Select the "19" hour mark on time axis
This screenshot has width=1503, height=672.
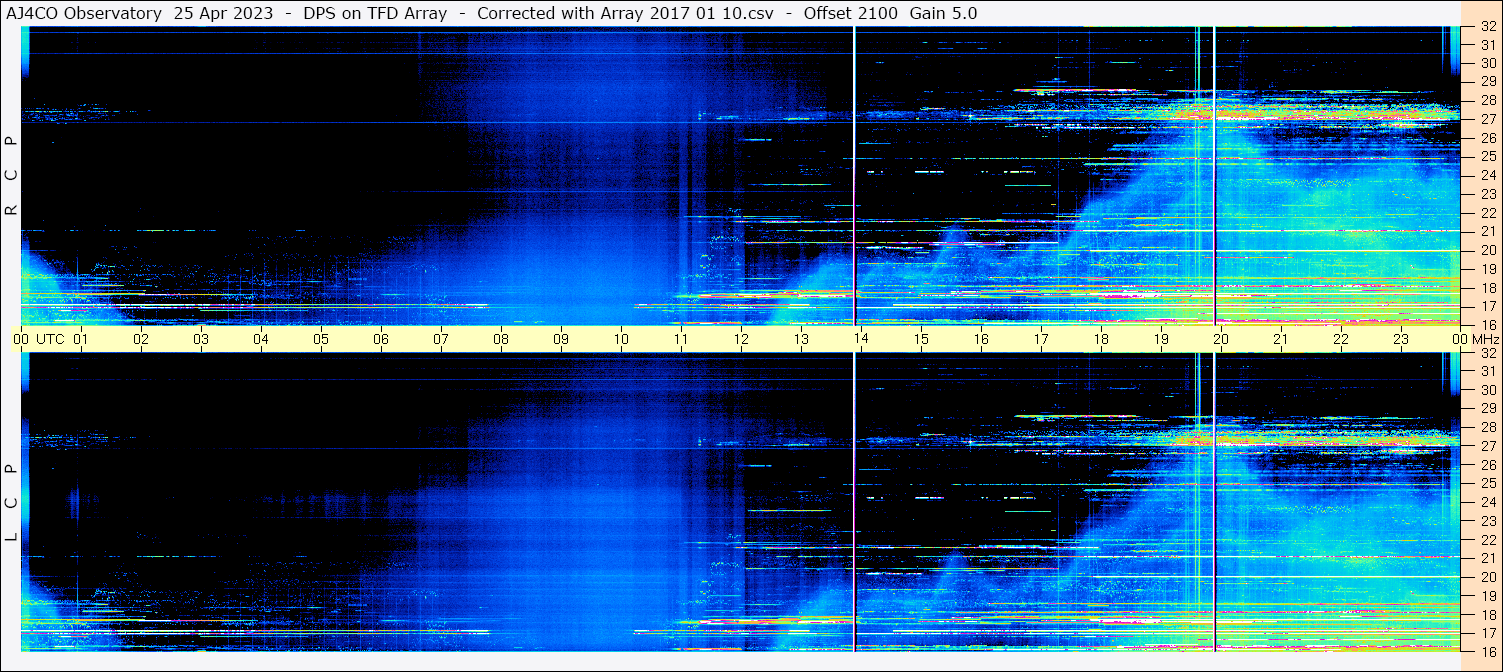[x=1161, y=339]
